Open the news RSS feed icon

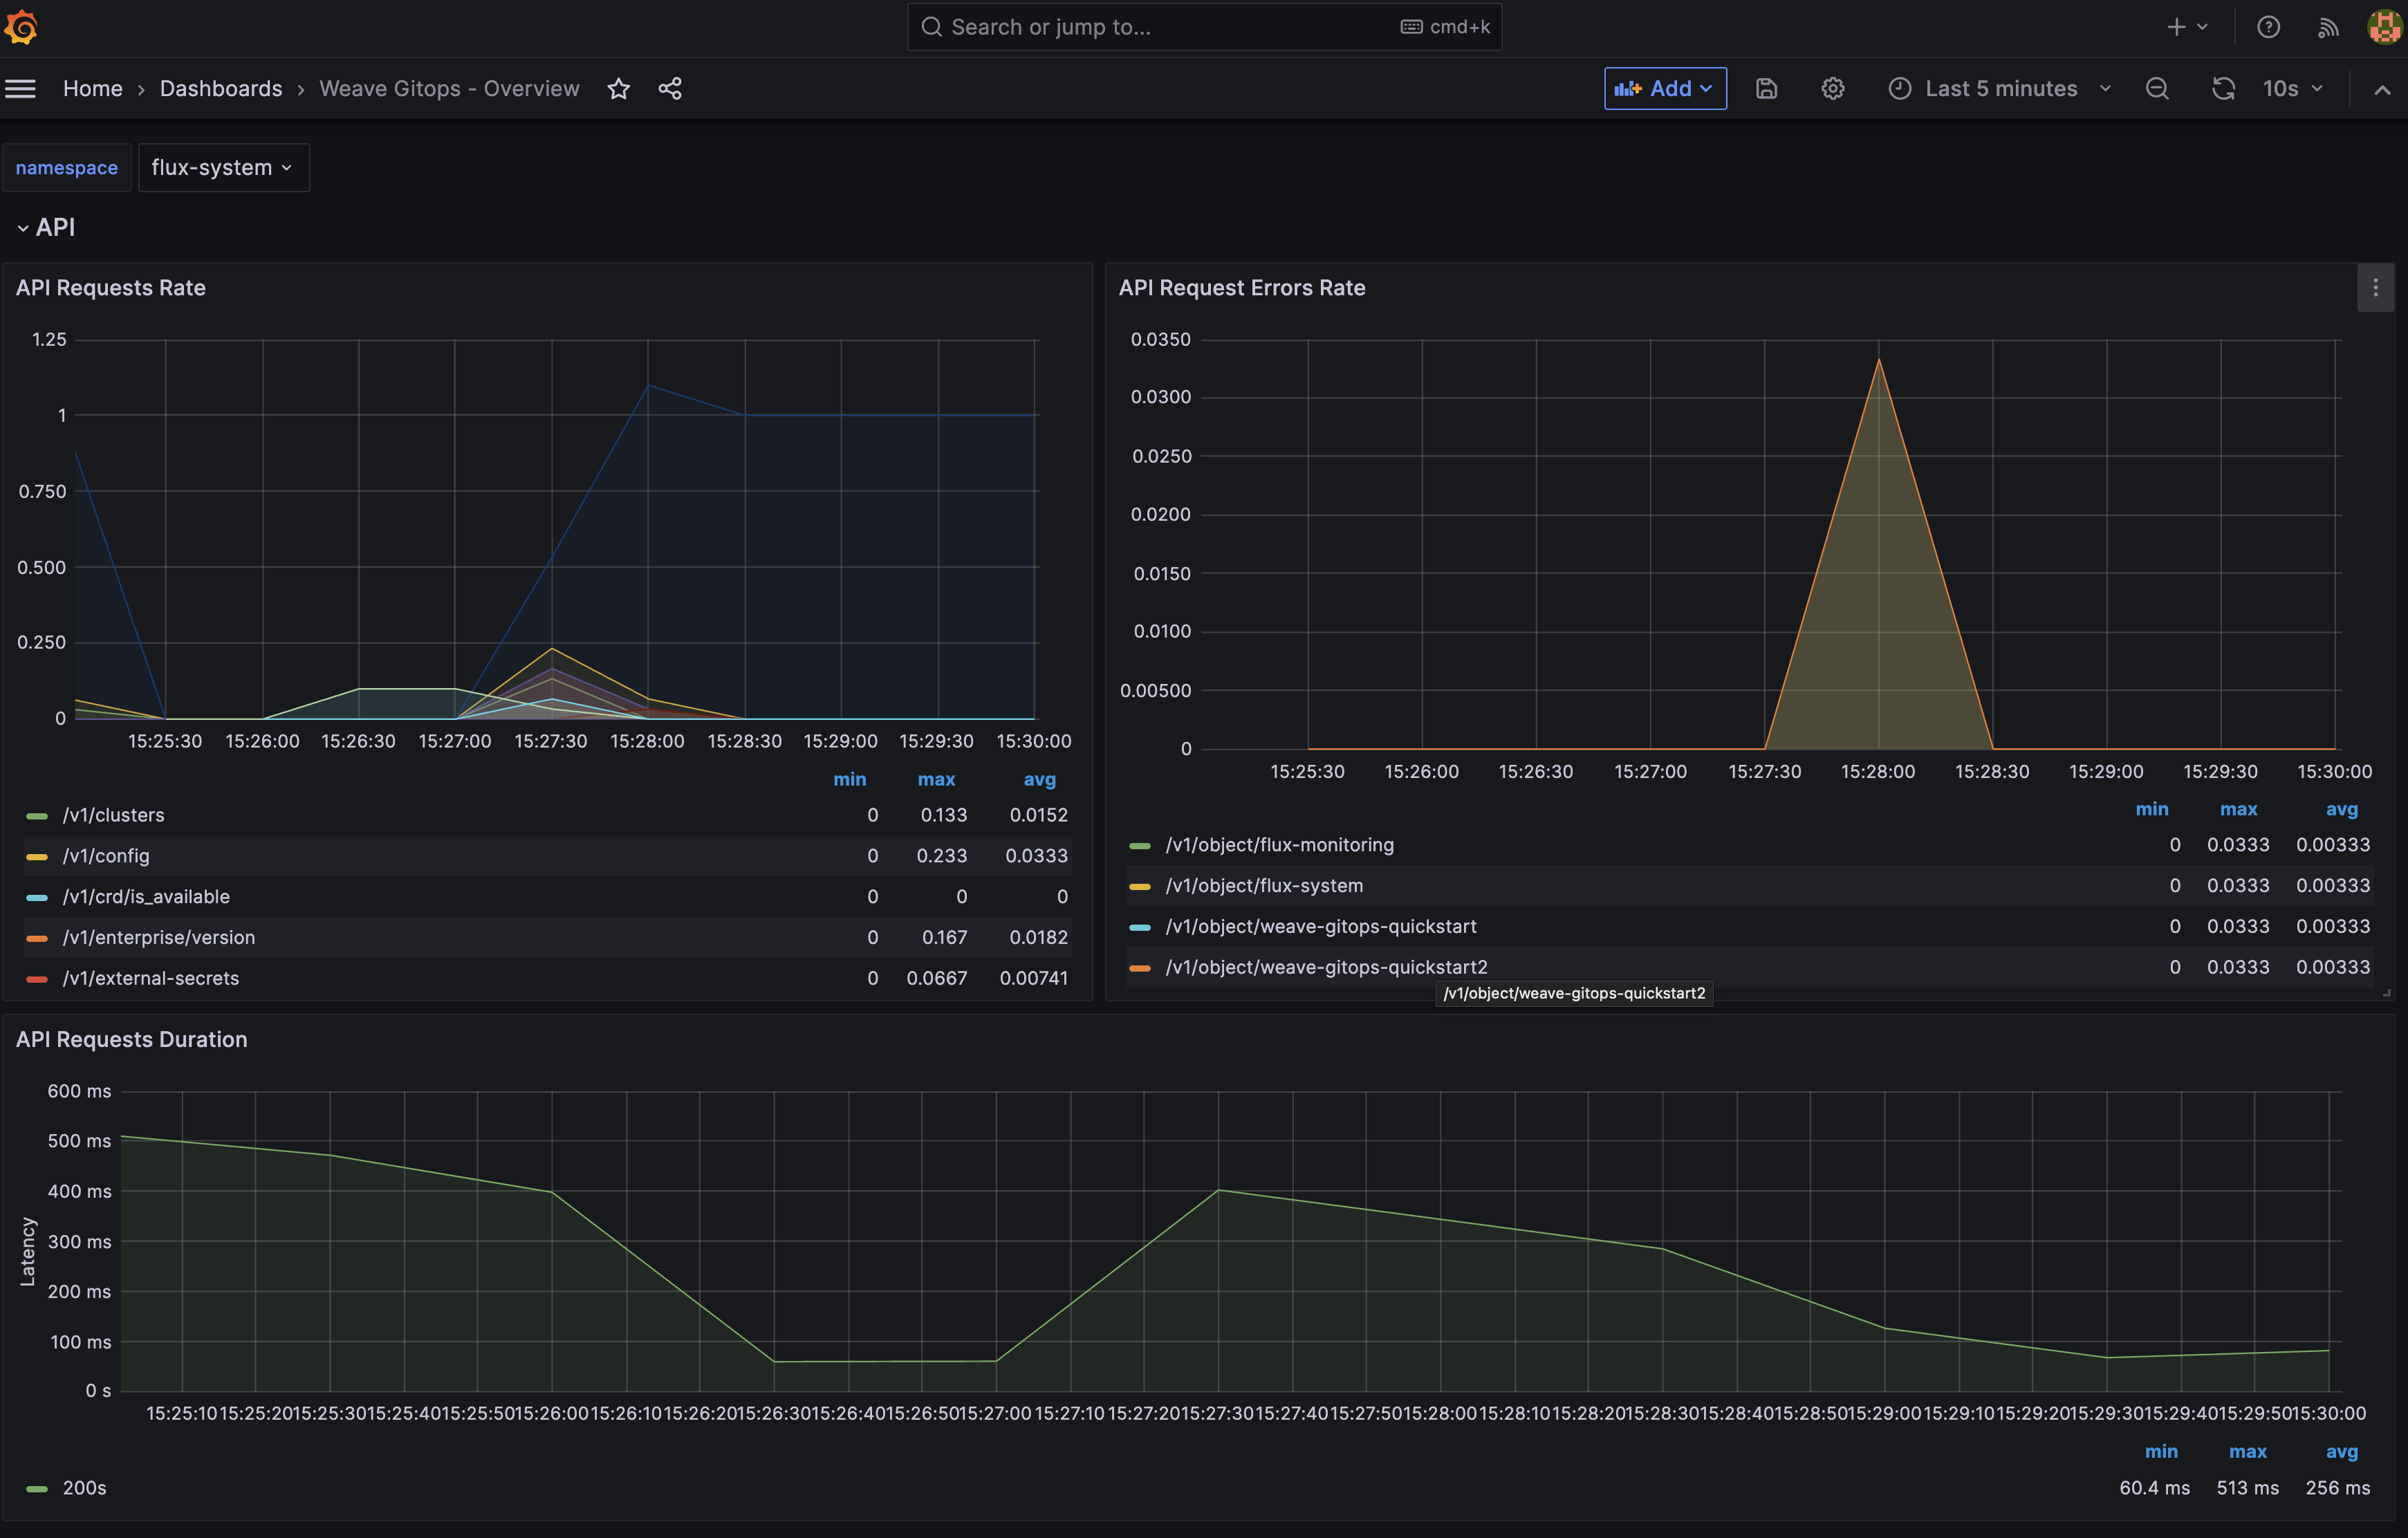pyautogui.click(x=2328, y=27)
